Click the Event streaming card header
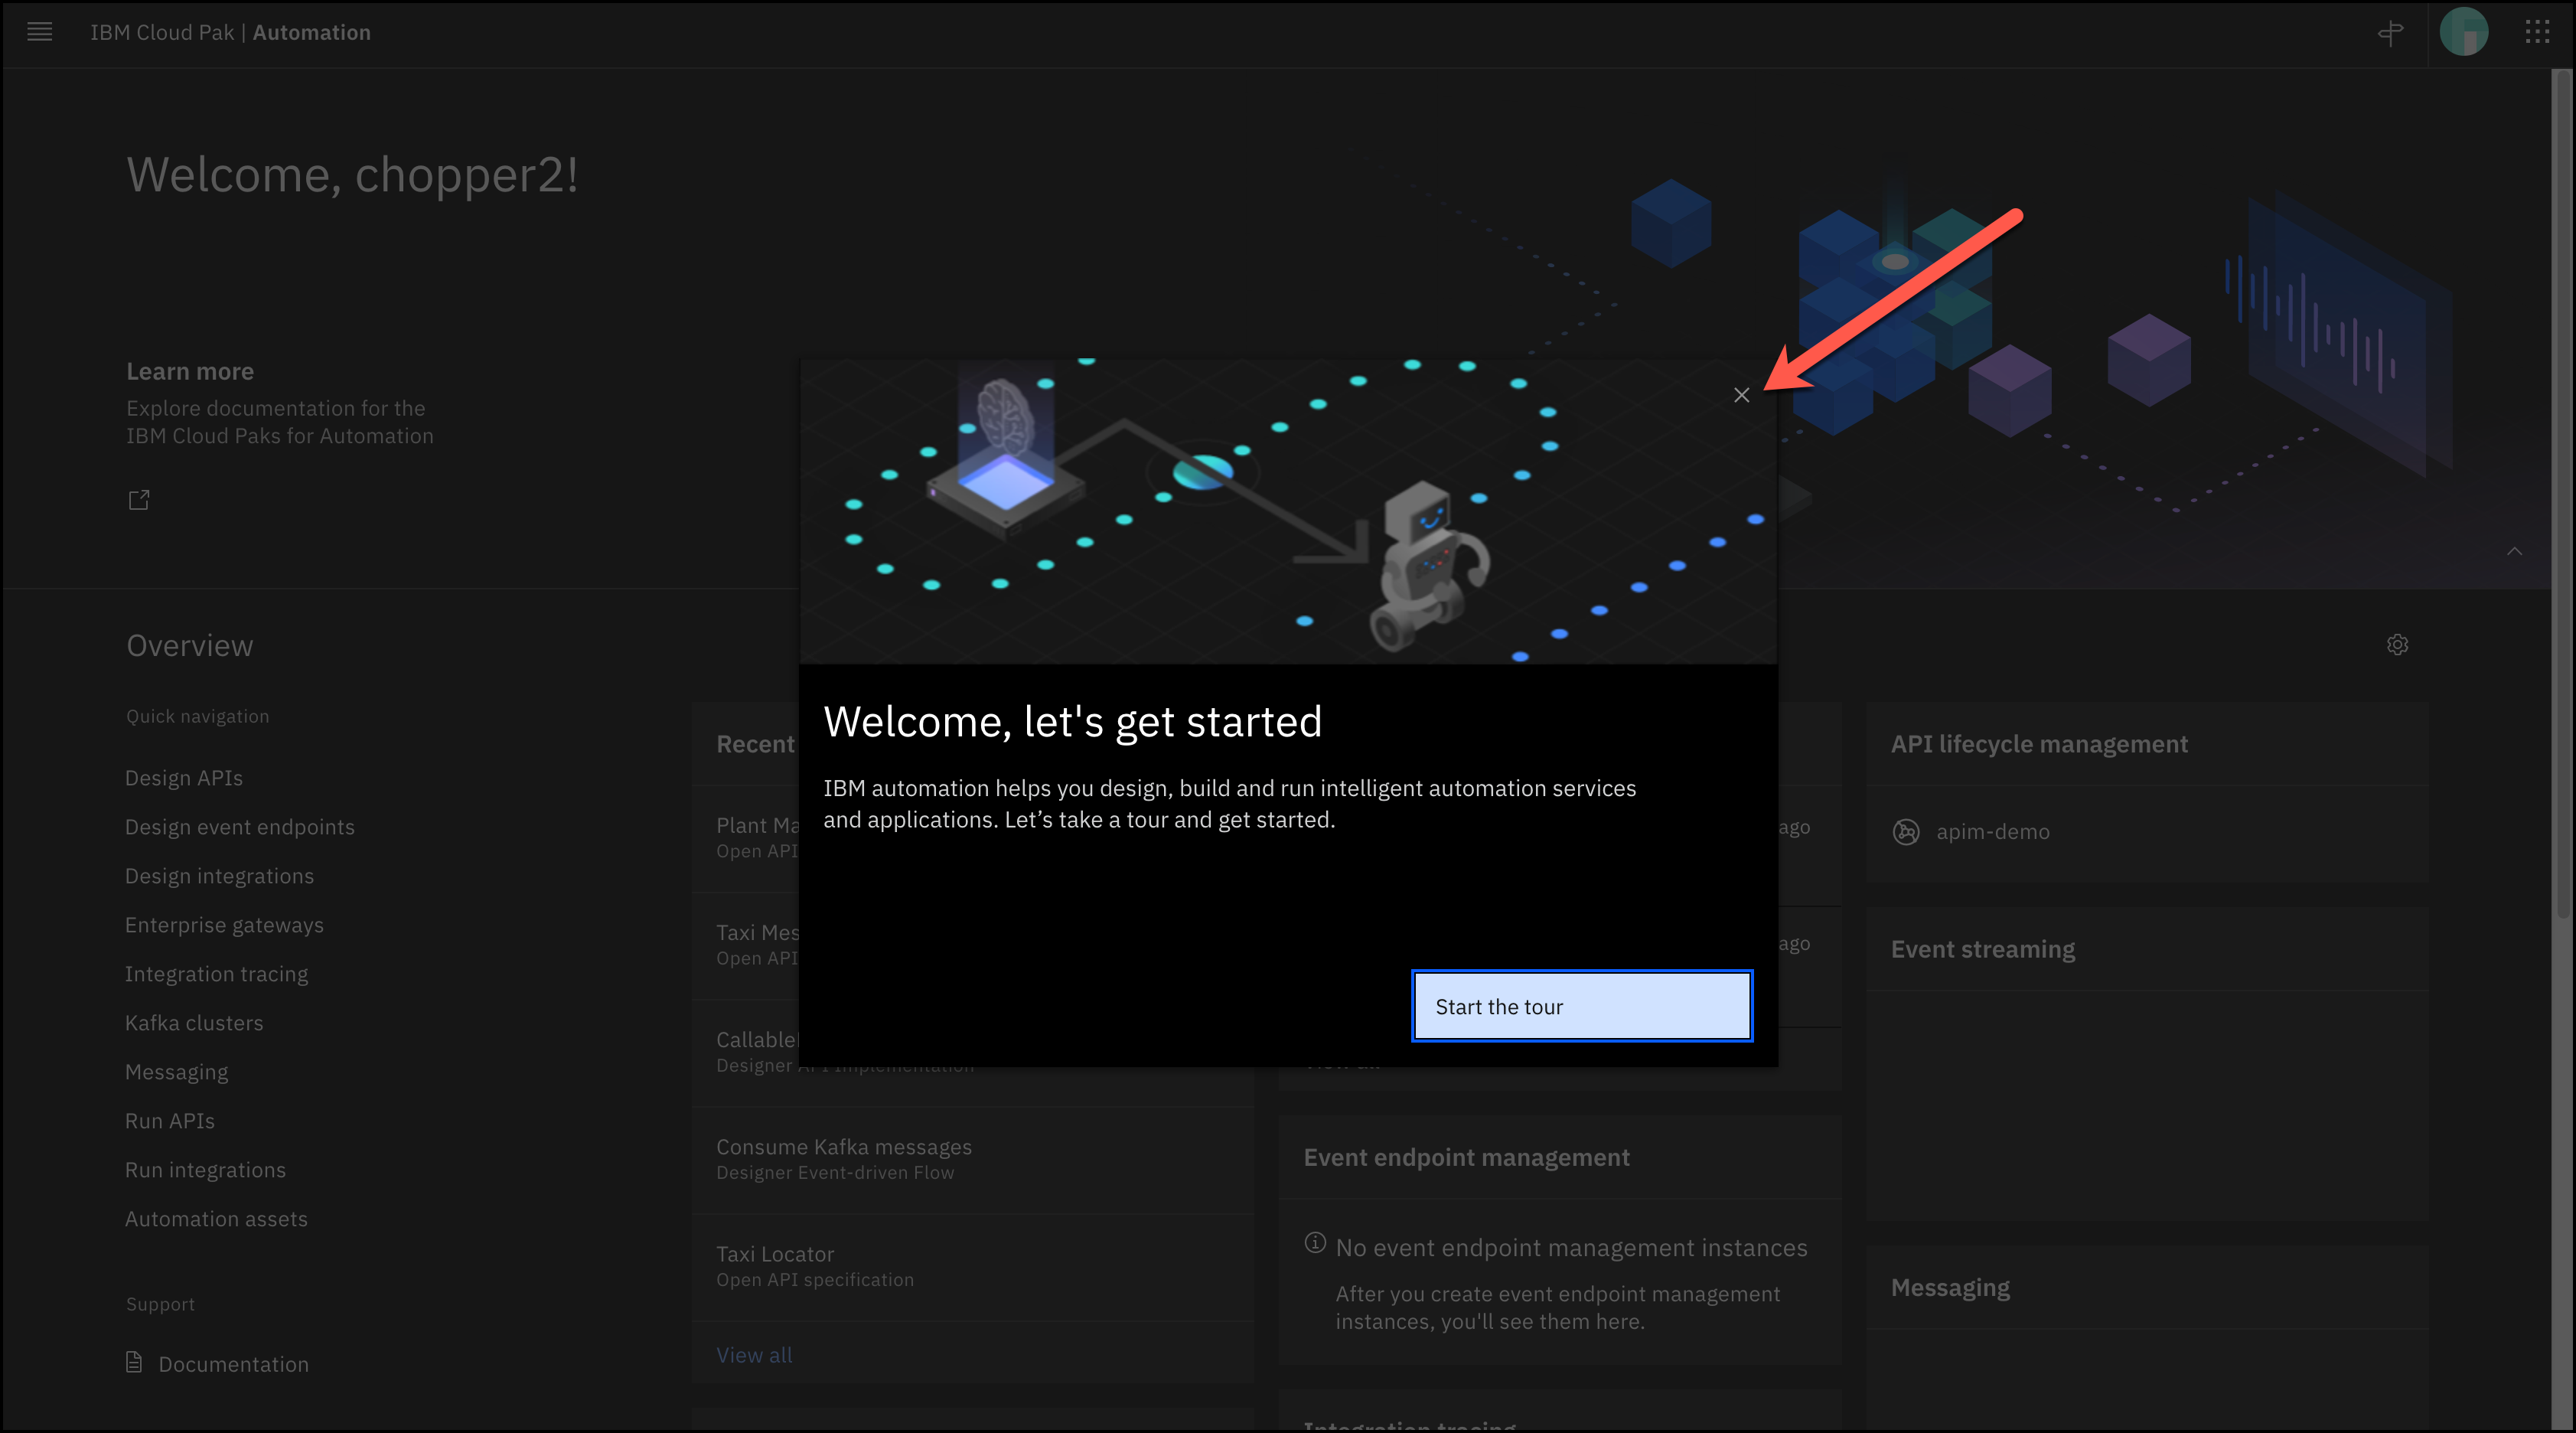This screenshot has height=1433, width=2576. (2147, 949)
